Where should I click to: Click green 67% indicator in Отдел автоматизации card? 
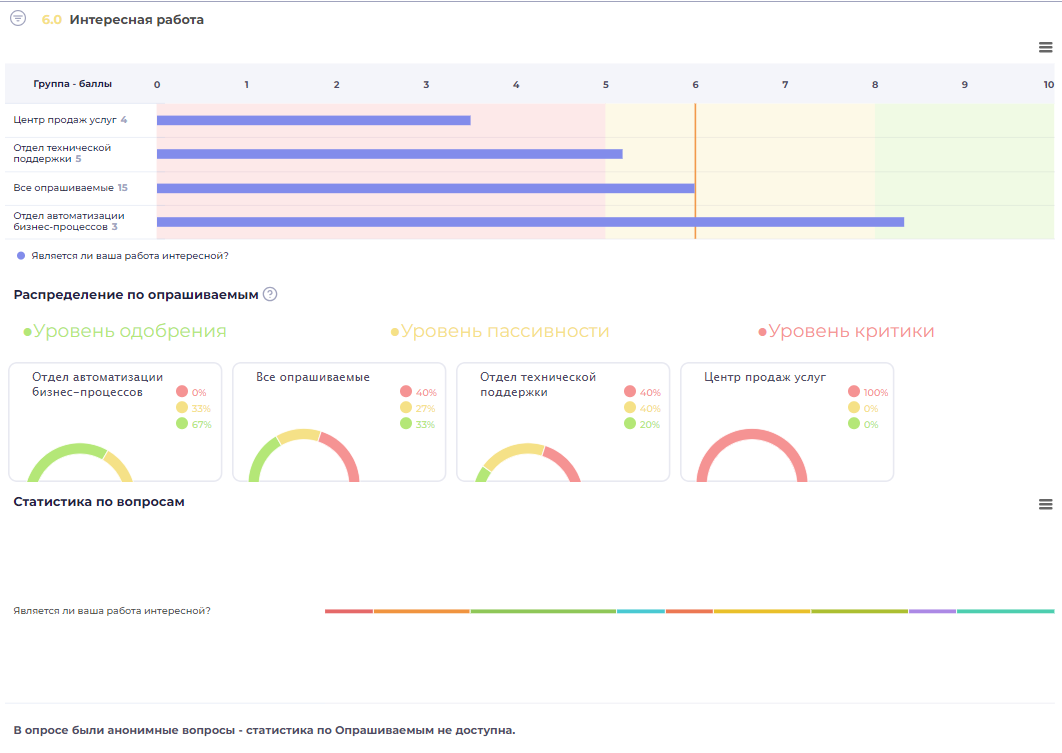pos(182,424)
